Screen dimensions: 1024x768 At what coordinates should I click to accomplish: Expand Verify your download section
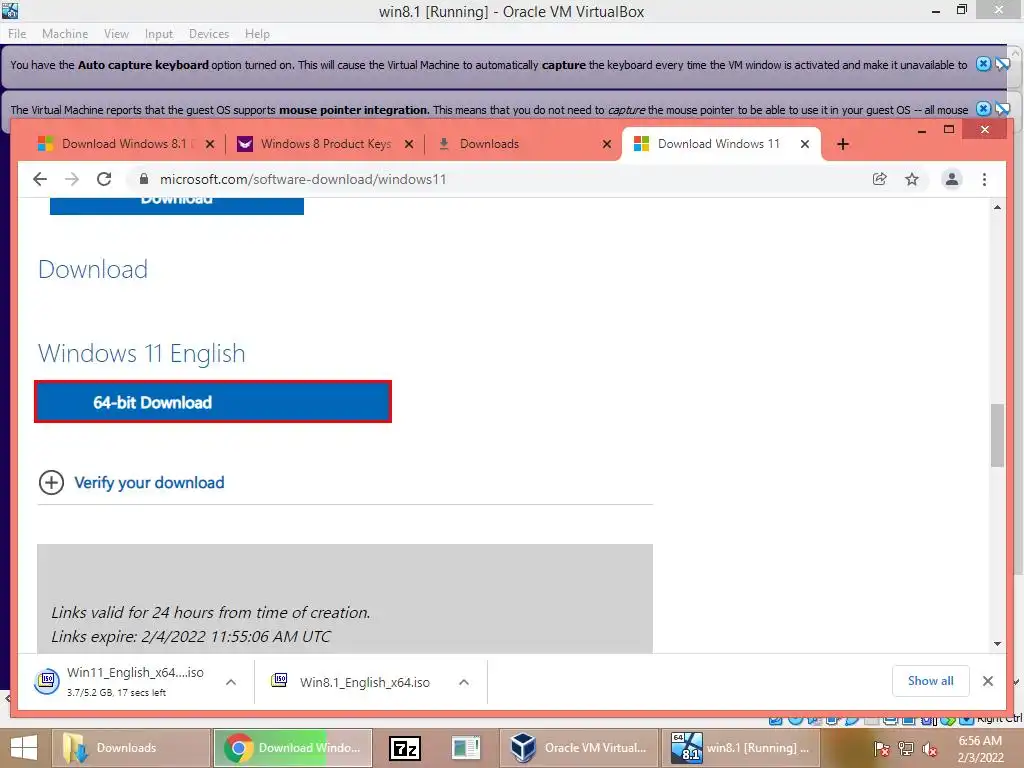pyautogui.click(x=52, y=483)
